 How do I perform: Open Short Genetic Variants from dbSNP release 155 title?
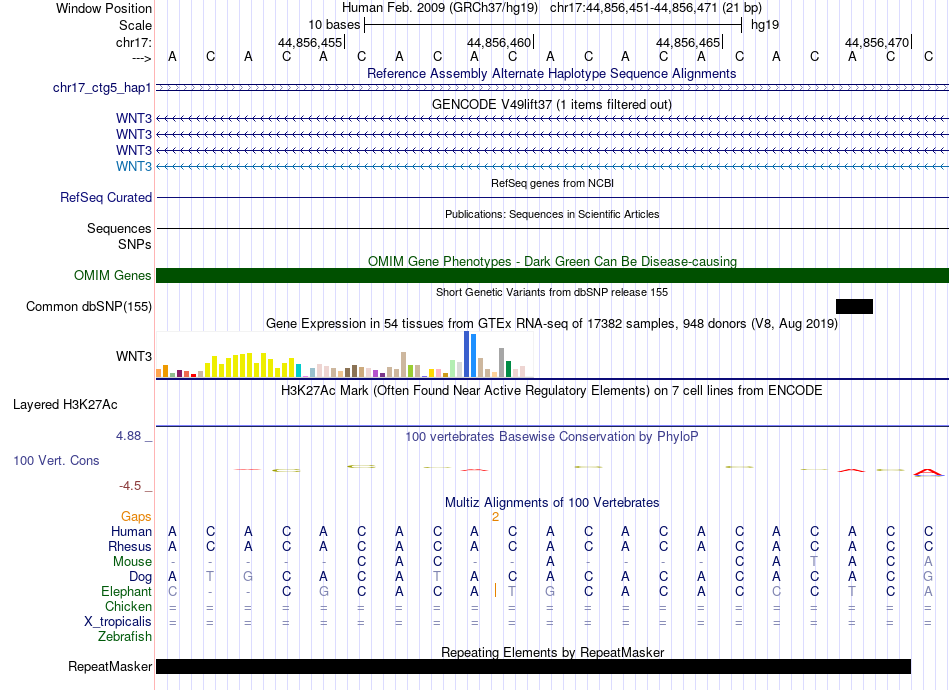(552, 292)
